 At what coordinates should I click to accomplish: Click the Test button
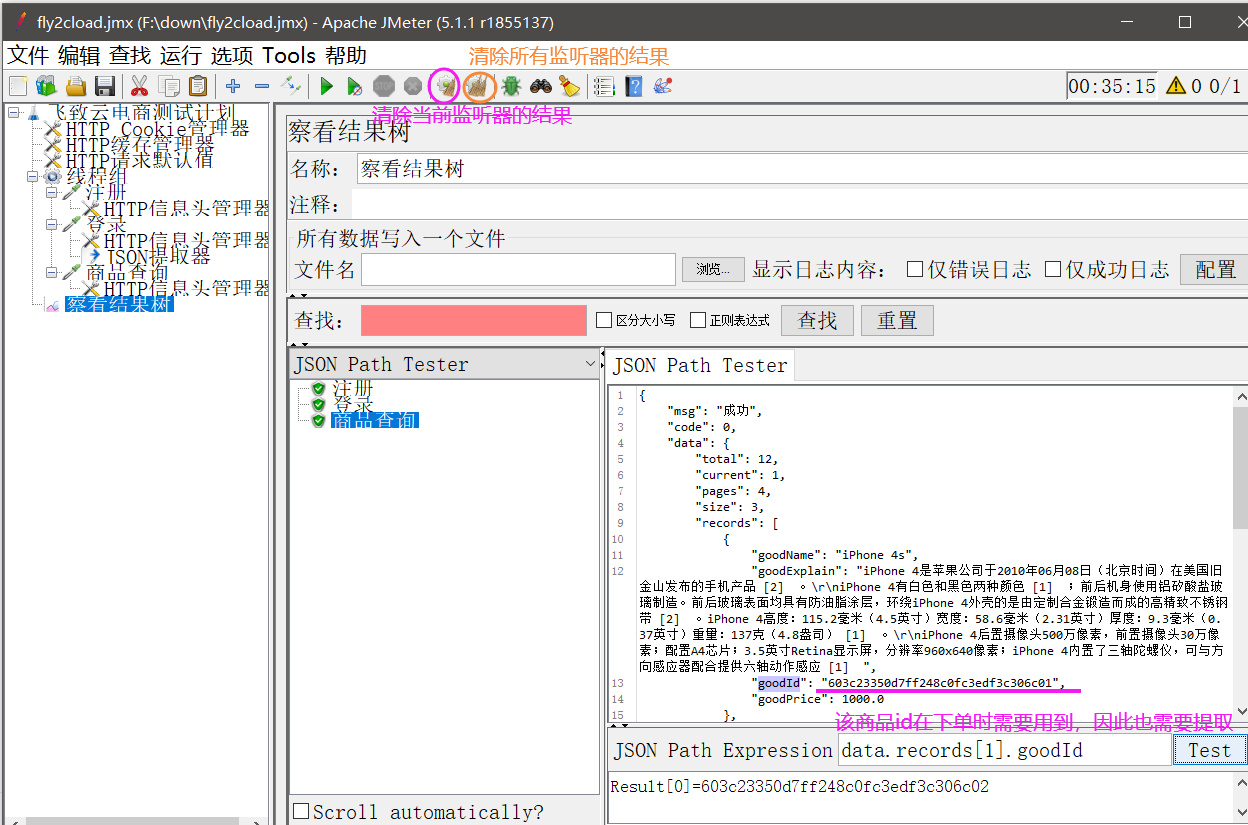[1209, 750]
